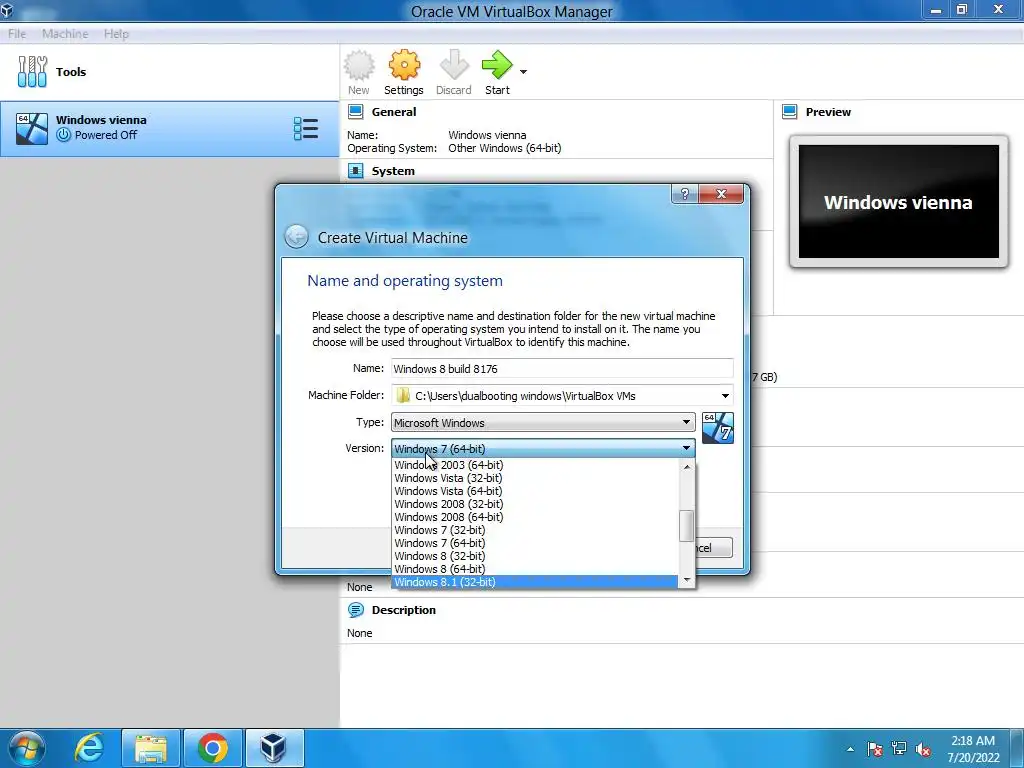
Task: Click the version list scroll up arrow
Action: coord(686,466)
